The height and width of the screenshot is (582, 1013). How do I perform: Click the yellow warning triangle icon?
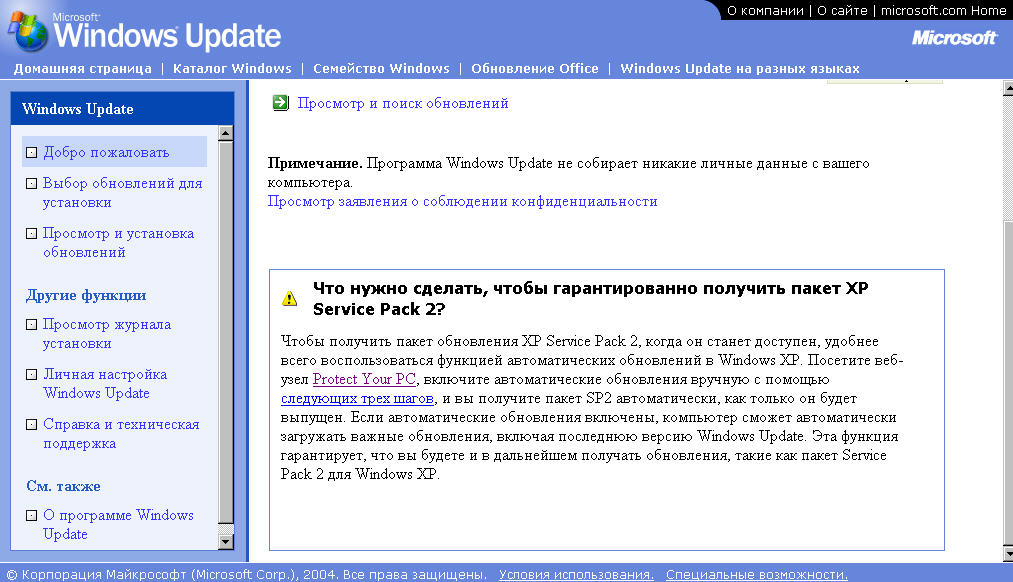point(289,298)
